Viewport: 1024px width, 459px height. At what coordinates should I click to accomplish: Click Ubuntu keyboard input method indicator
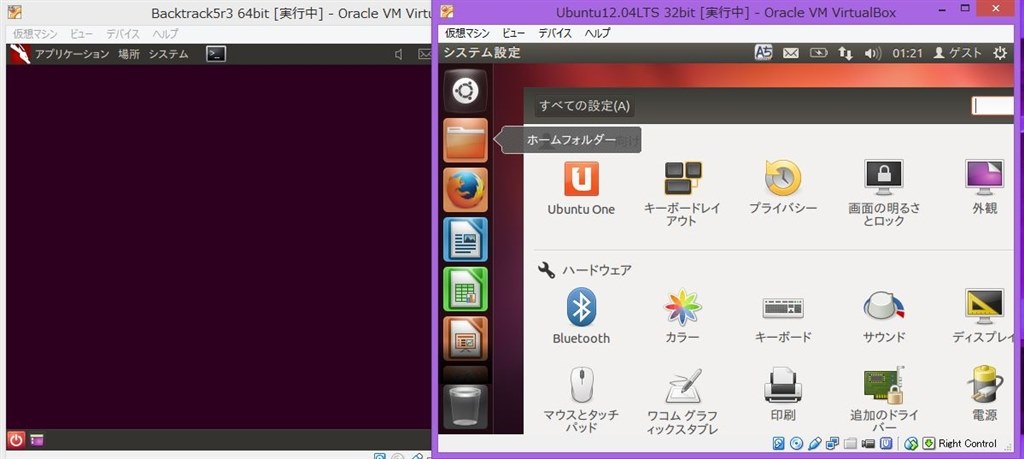point(763,53)
